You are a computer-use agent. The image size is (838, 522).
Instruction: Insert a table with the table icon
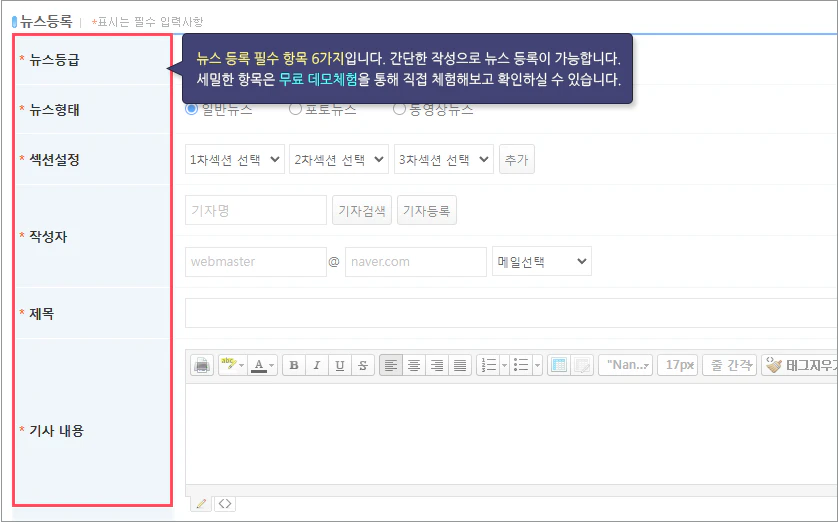click(x=559, y=365)
